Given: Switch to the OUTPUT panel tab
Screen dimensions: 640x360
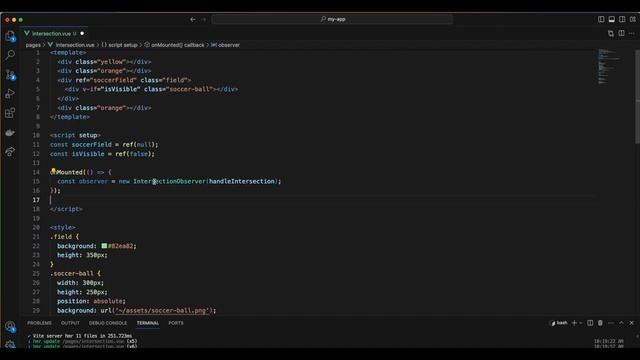Looking at the screenshot, I should point(70,323).
